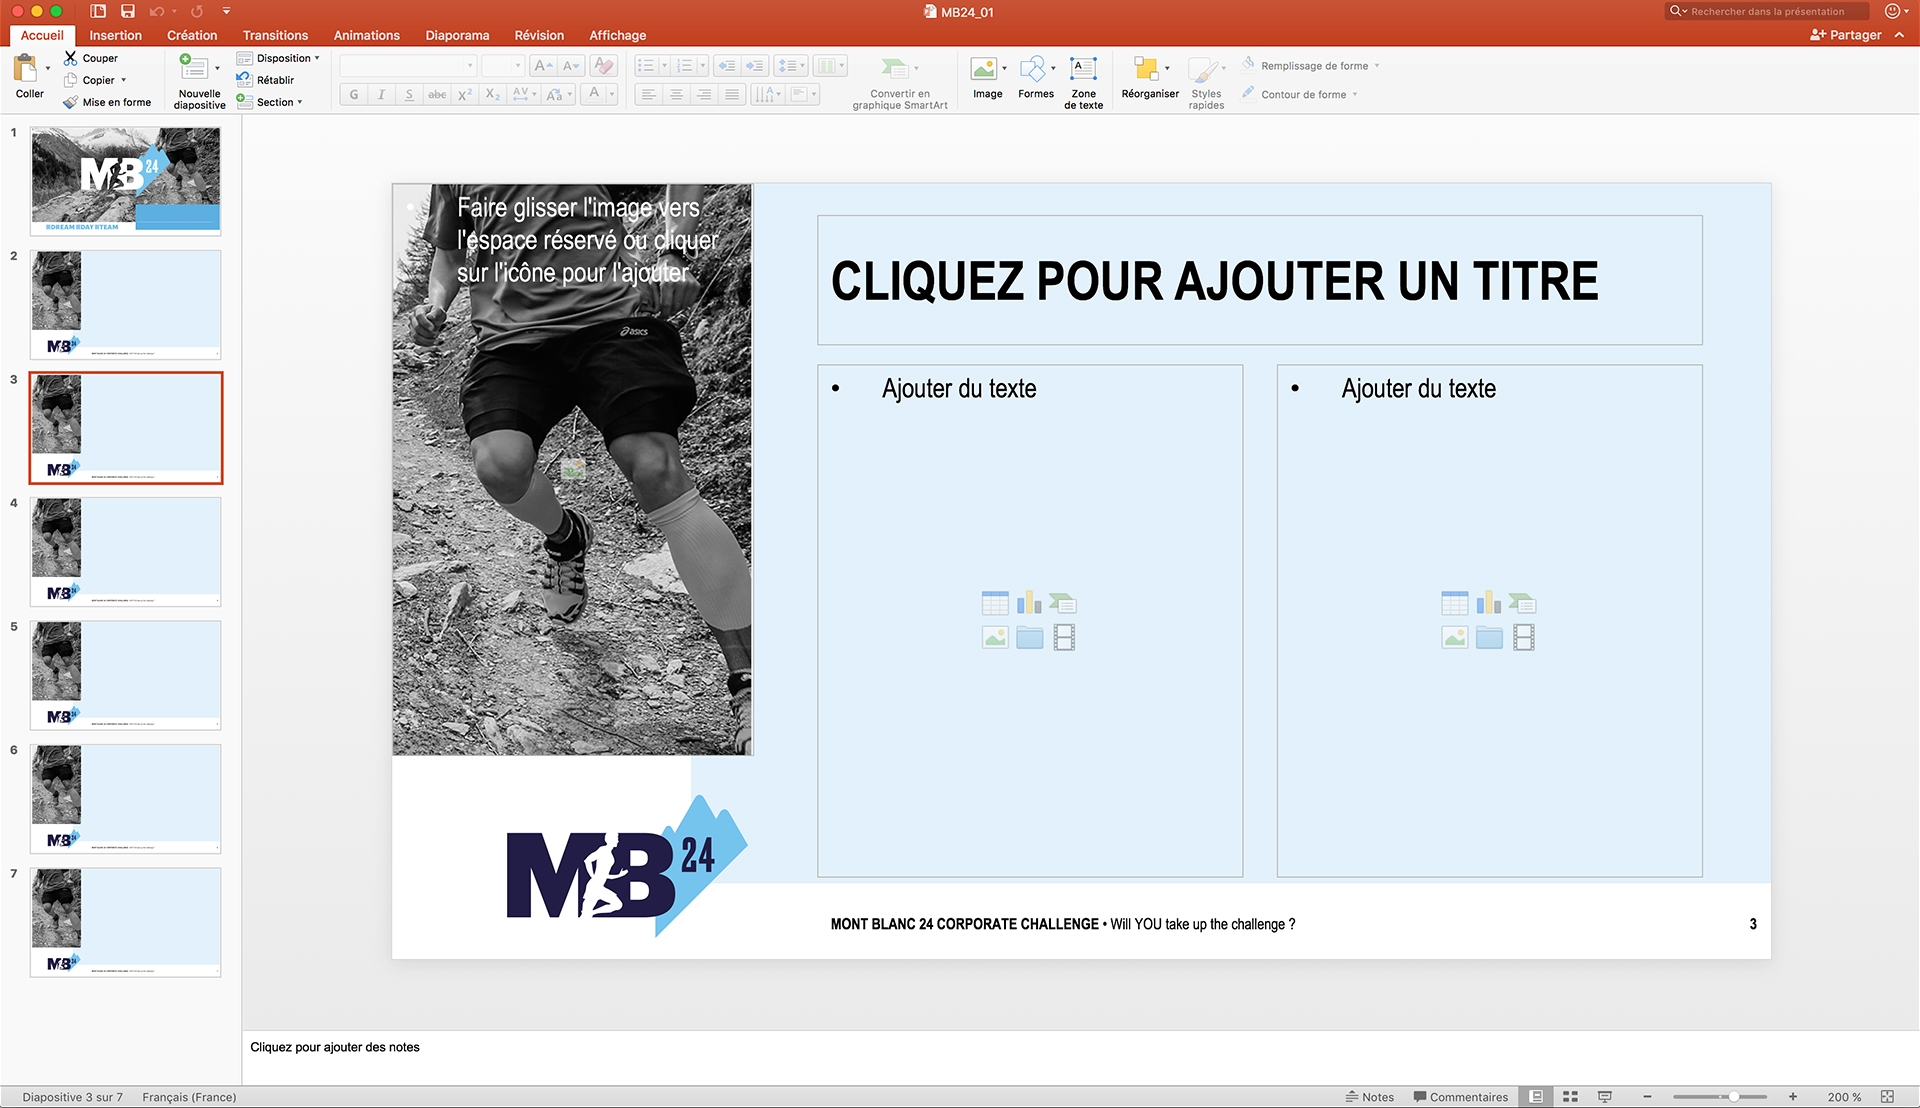Toggle bold G formatting
1920x1108 pixels.
[354, 94]
